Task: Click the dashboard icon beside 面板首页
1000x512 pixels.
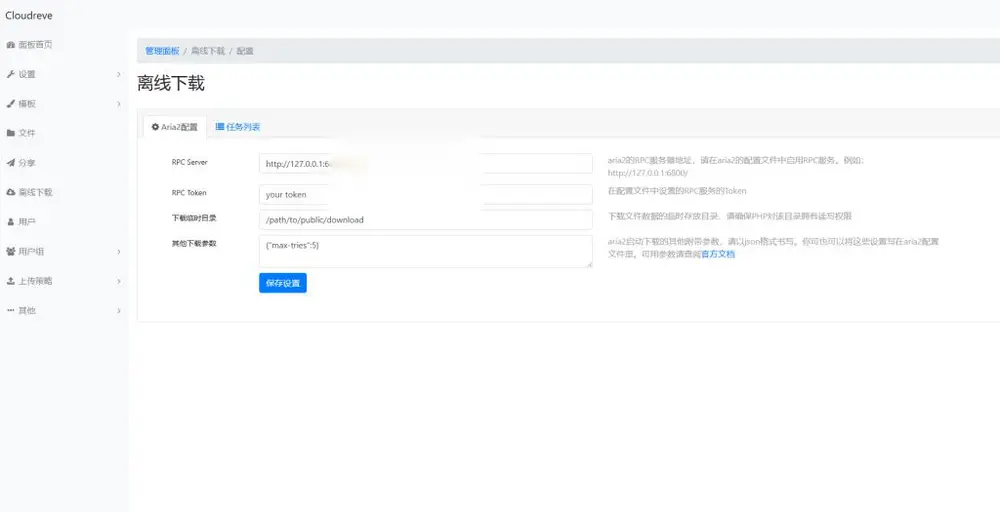Action: (10, 45)
